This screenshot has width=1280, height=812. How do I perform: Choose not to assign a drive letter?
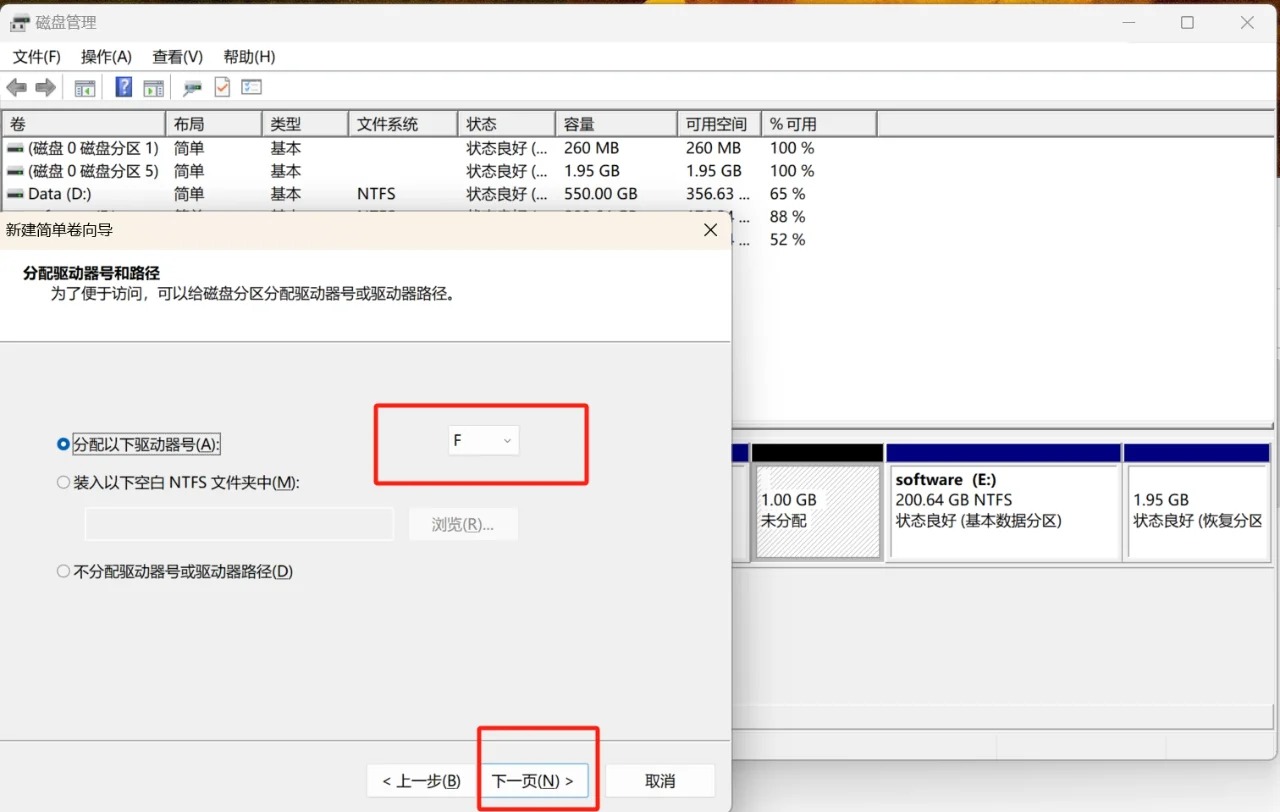coord(64,572)
